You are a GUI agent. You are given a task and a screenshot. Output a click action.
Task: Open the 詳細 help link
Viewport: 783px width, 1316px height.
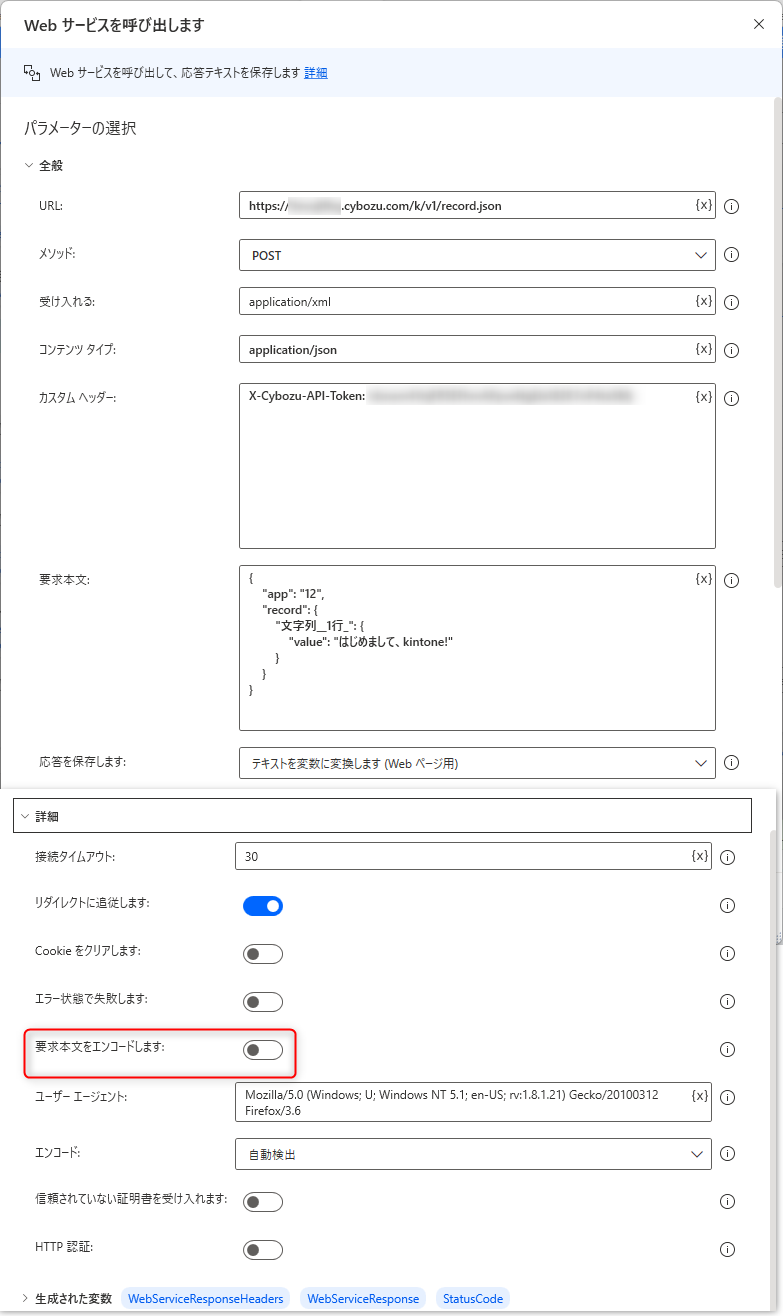(316, 73)
